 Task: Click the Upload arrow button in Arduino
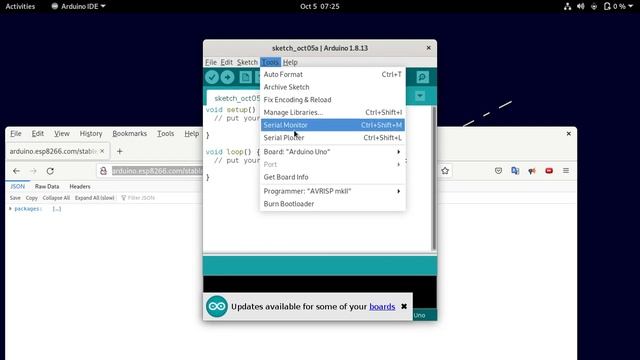pos(227,77)
